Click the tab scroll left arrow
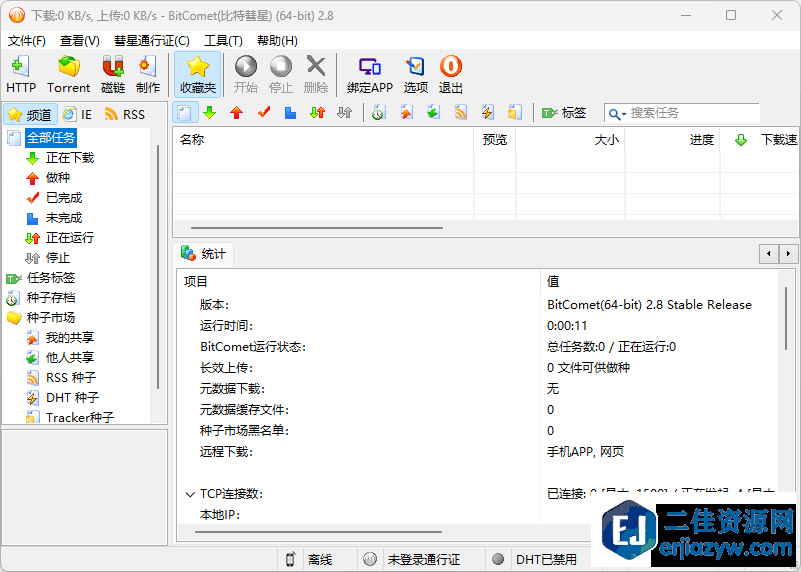The image size is (801, 572). (x=769, y=253)
